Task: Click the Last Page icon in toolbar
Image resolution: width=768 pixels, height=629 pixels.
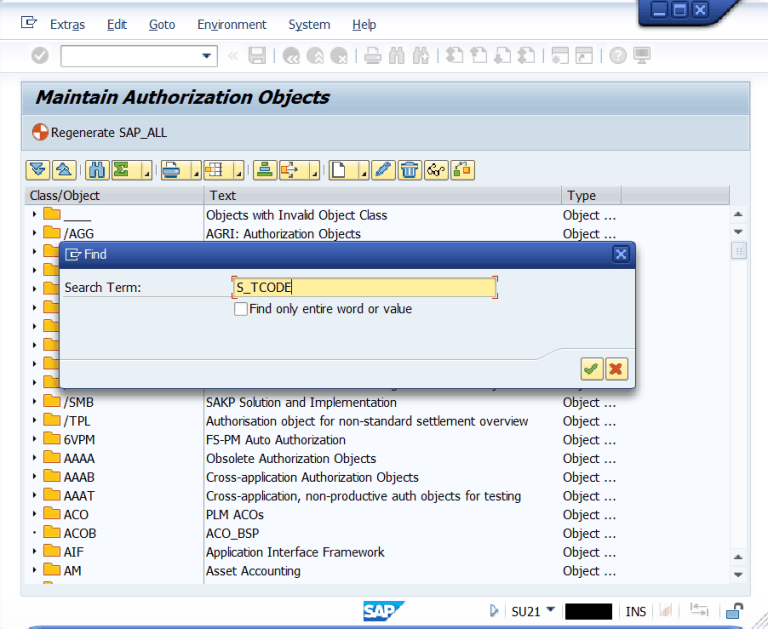Action: [x=527, y=55]
